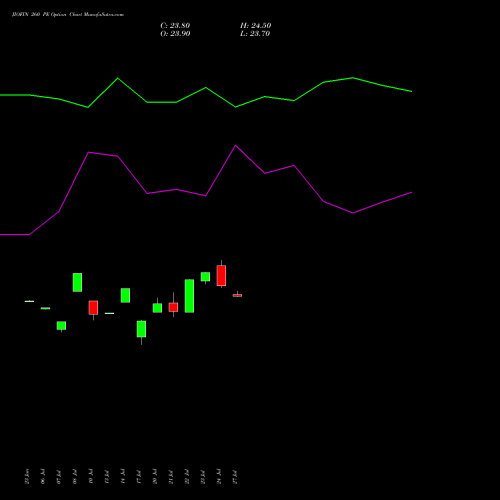Click the tall green candle for 22 Jul
This screenshot has height=500, width=500.
(x=189, y=296)
